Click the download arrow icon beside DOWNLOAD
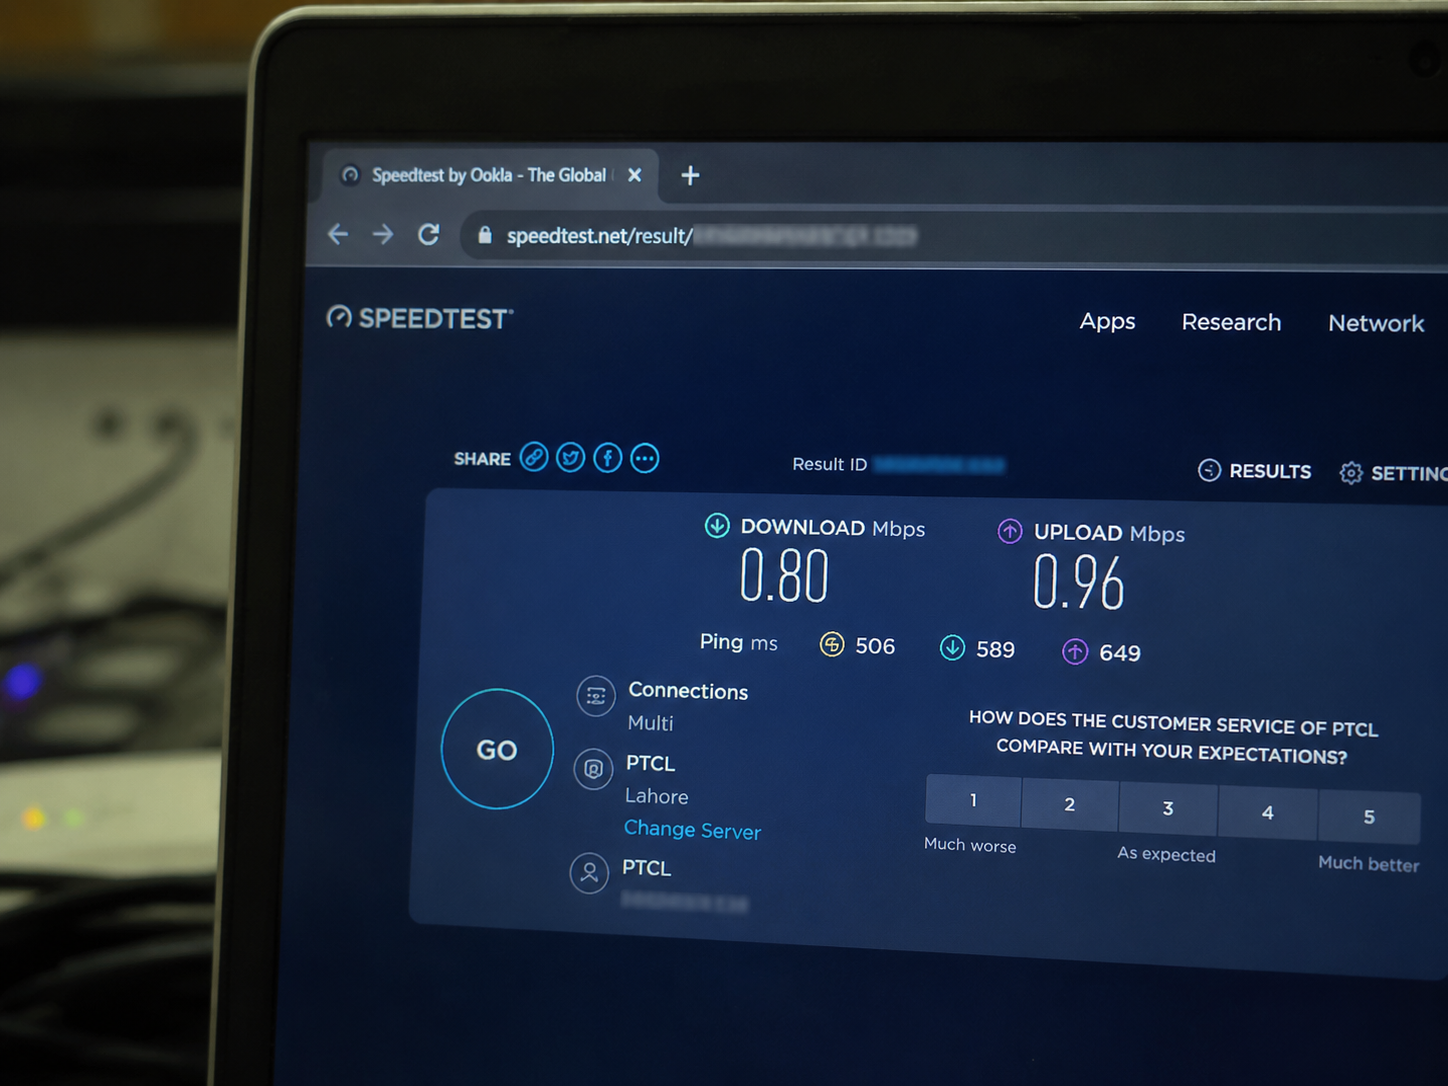This screenshot has height=1086, width=1448. [x=717, y=525]
